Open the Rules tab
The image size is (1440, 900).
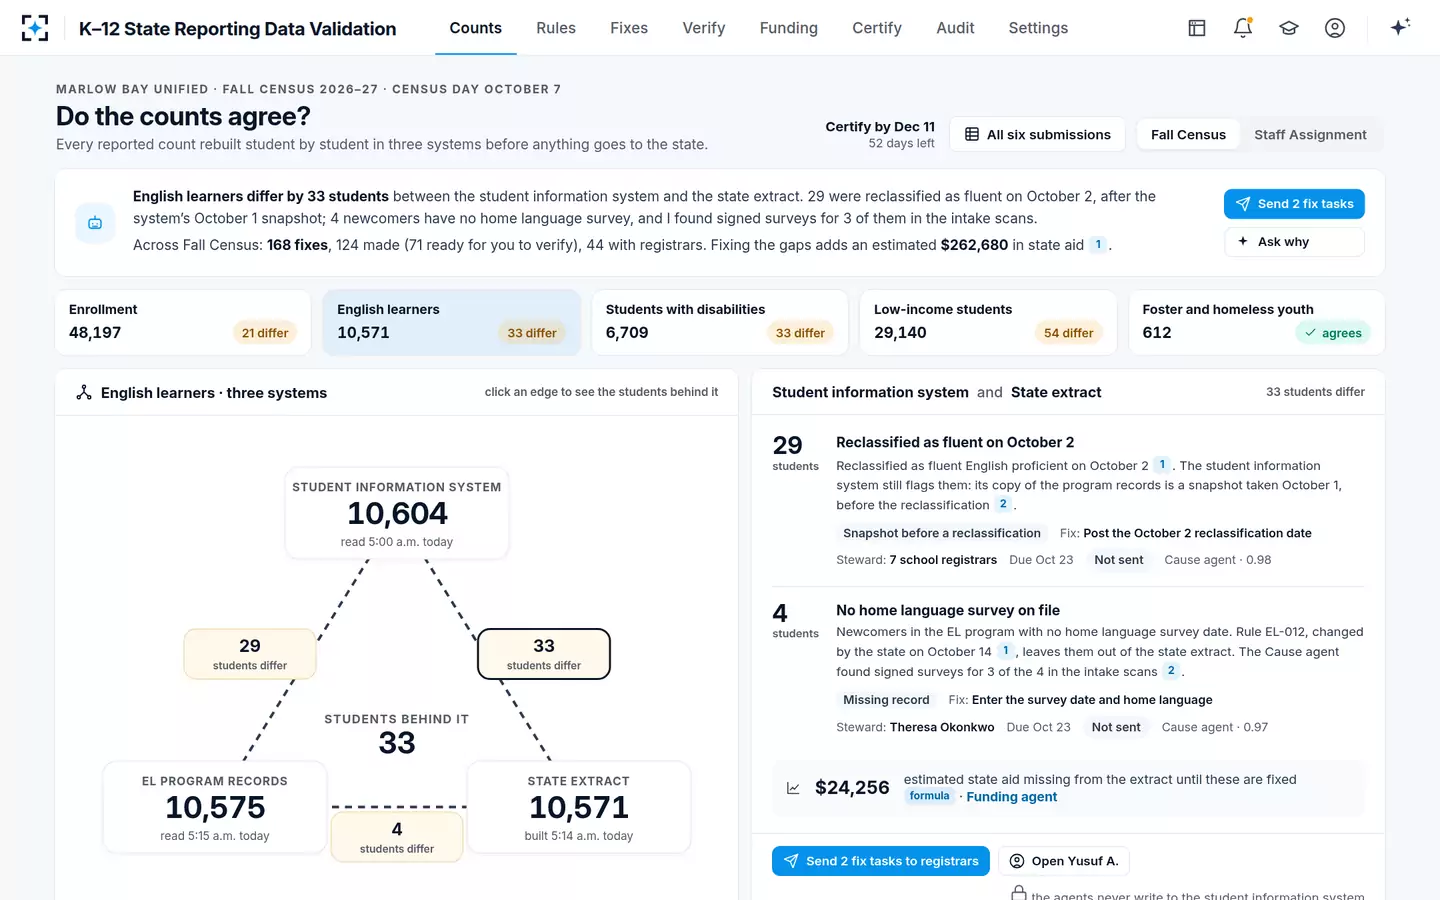(556, 28)
